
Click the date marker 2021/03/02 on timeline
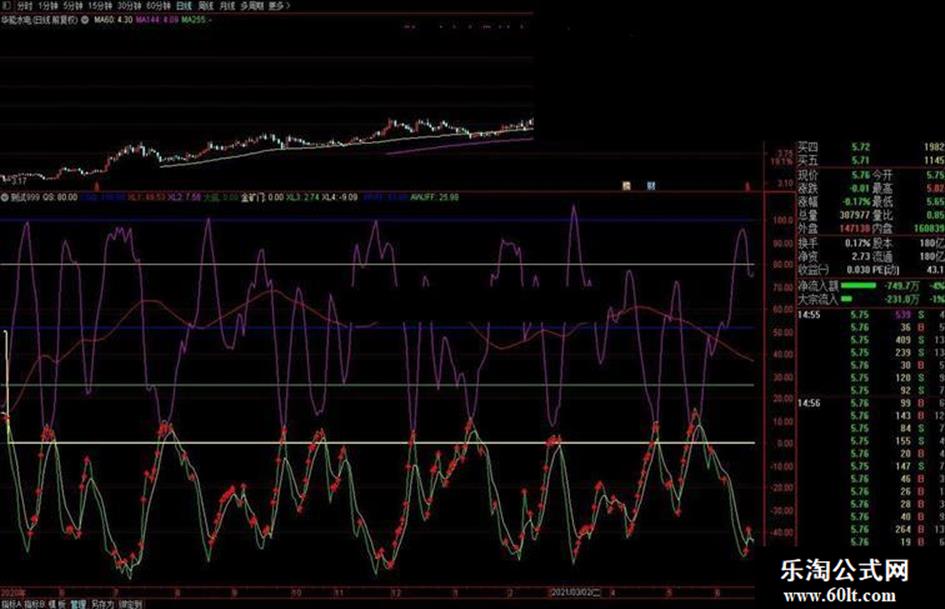point(576,593)
